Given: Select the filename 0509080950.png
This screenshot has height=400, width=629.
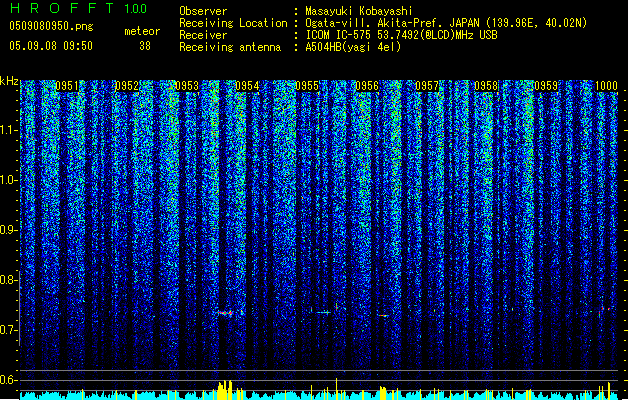Looking at the screenshot, I should (51, 26).
